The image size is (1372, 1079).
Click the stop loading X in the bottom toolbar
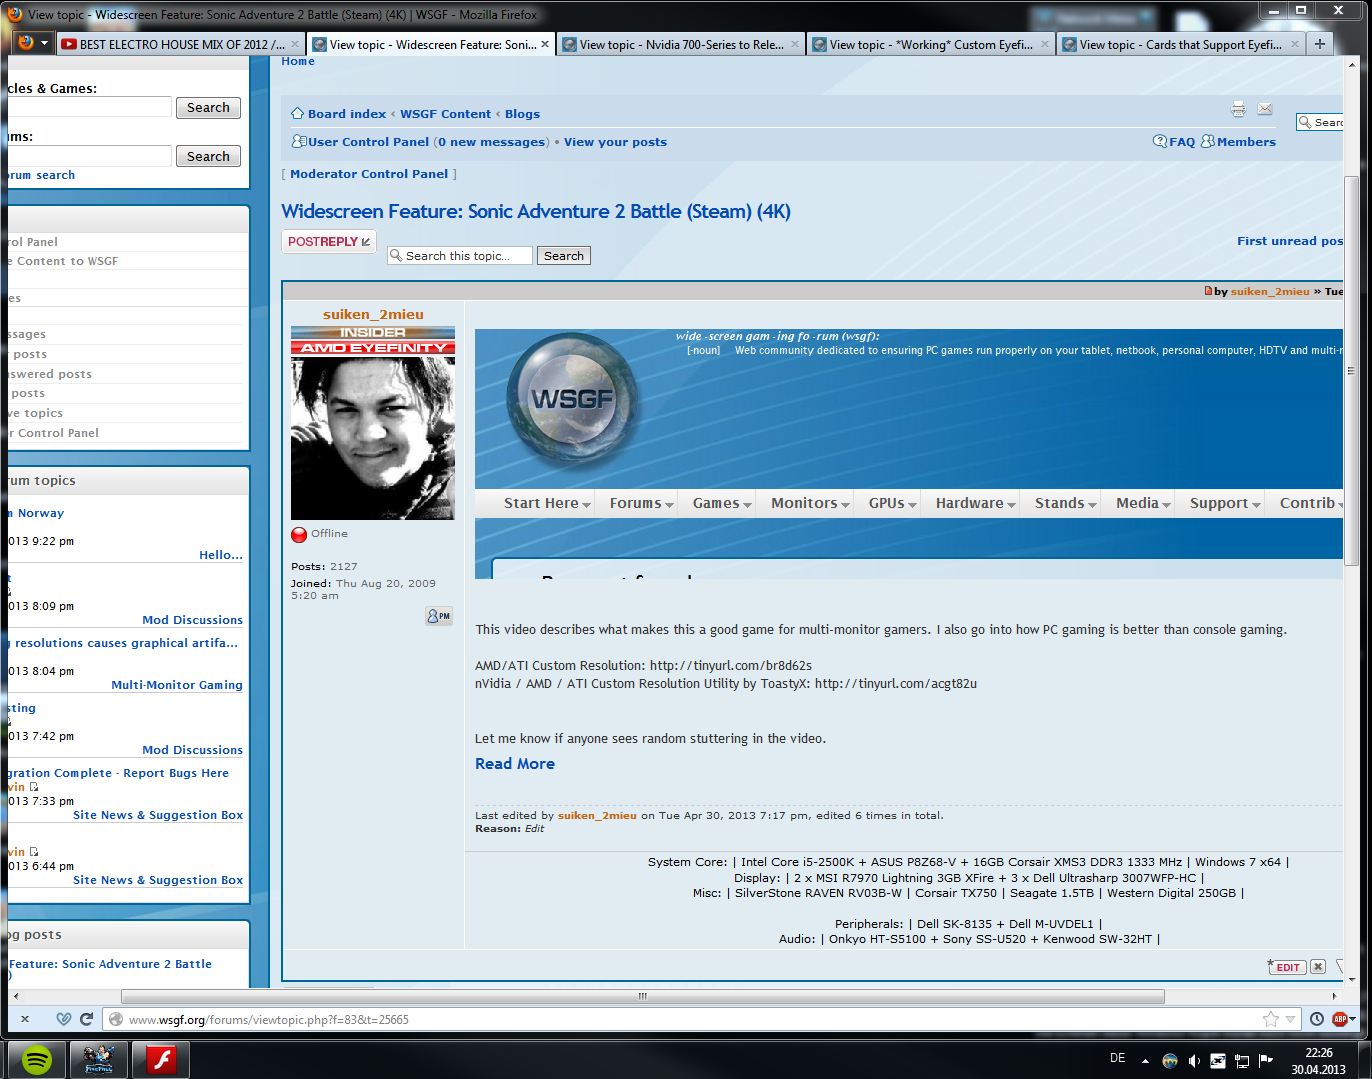(x=25, y=1019)
